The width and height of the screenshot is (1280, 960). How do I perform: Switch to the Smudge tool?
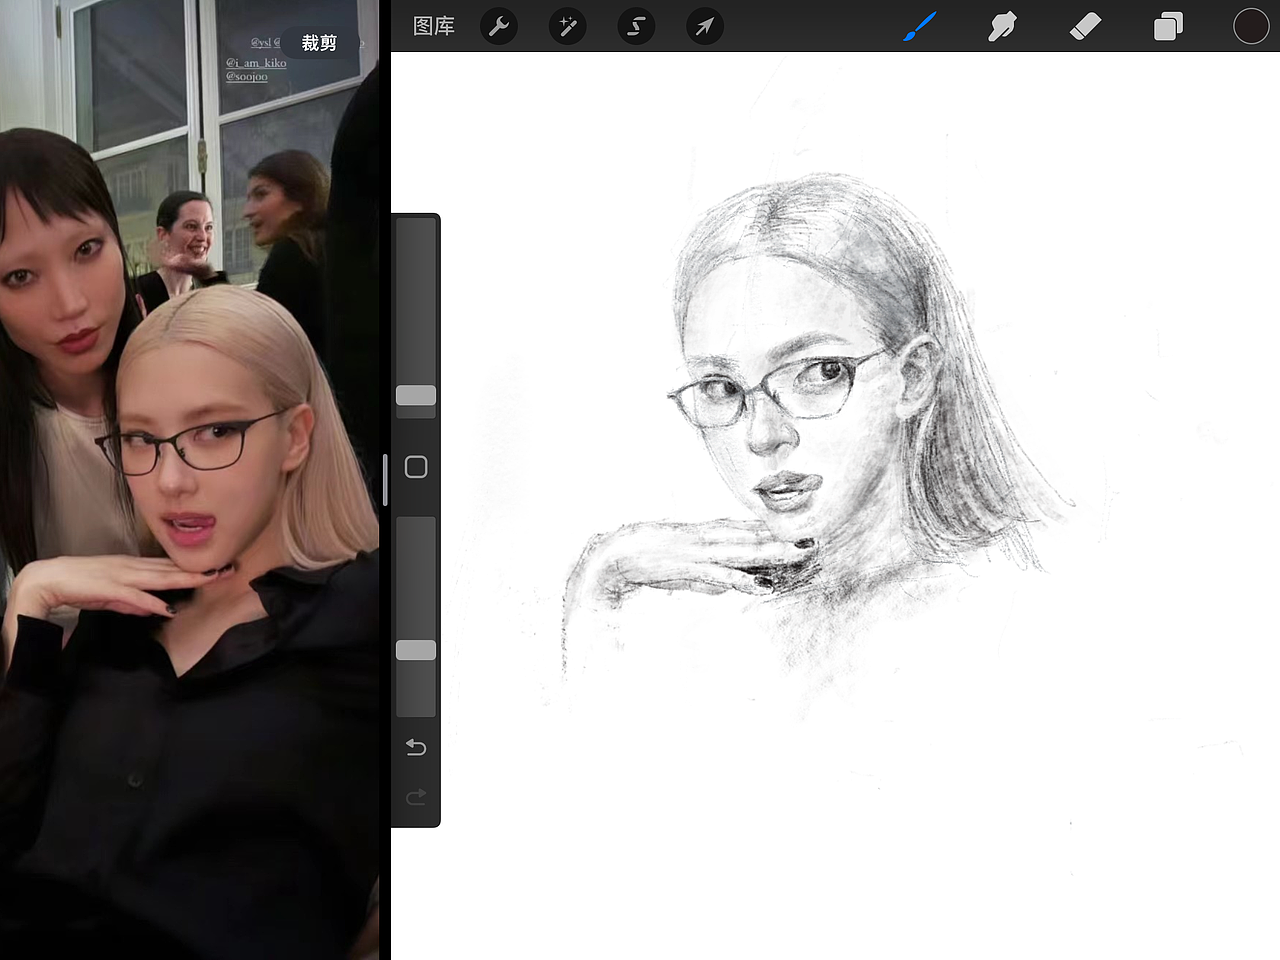coord(1002,26)
